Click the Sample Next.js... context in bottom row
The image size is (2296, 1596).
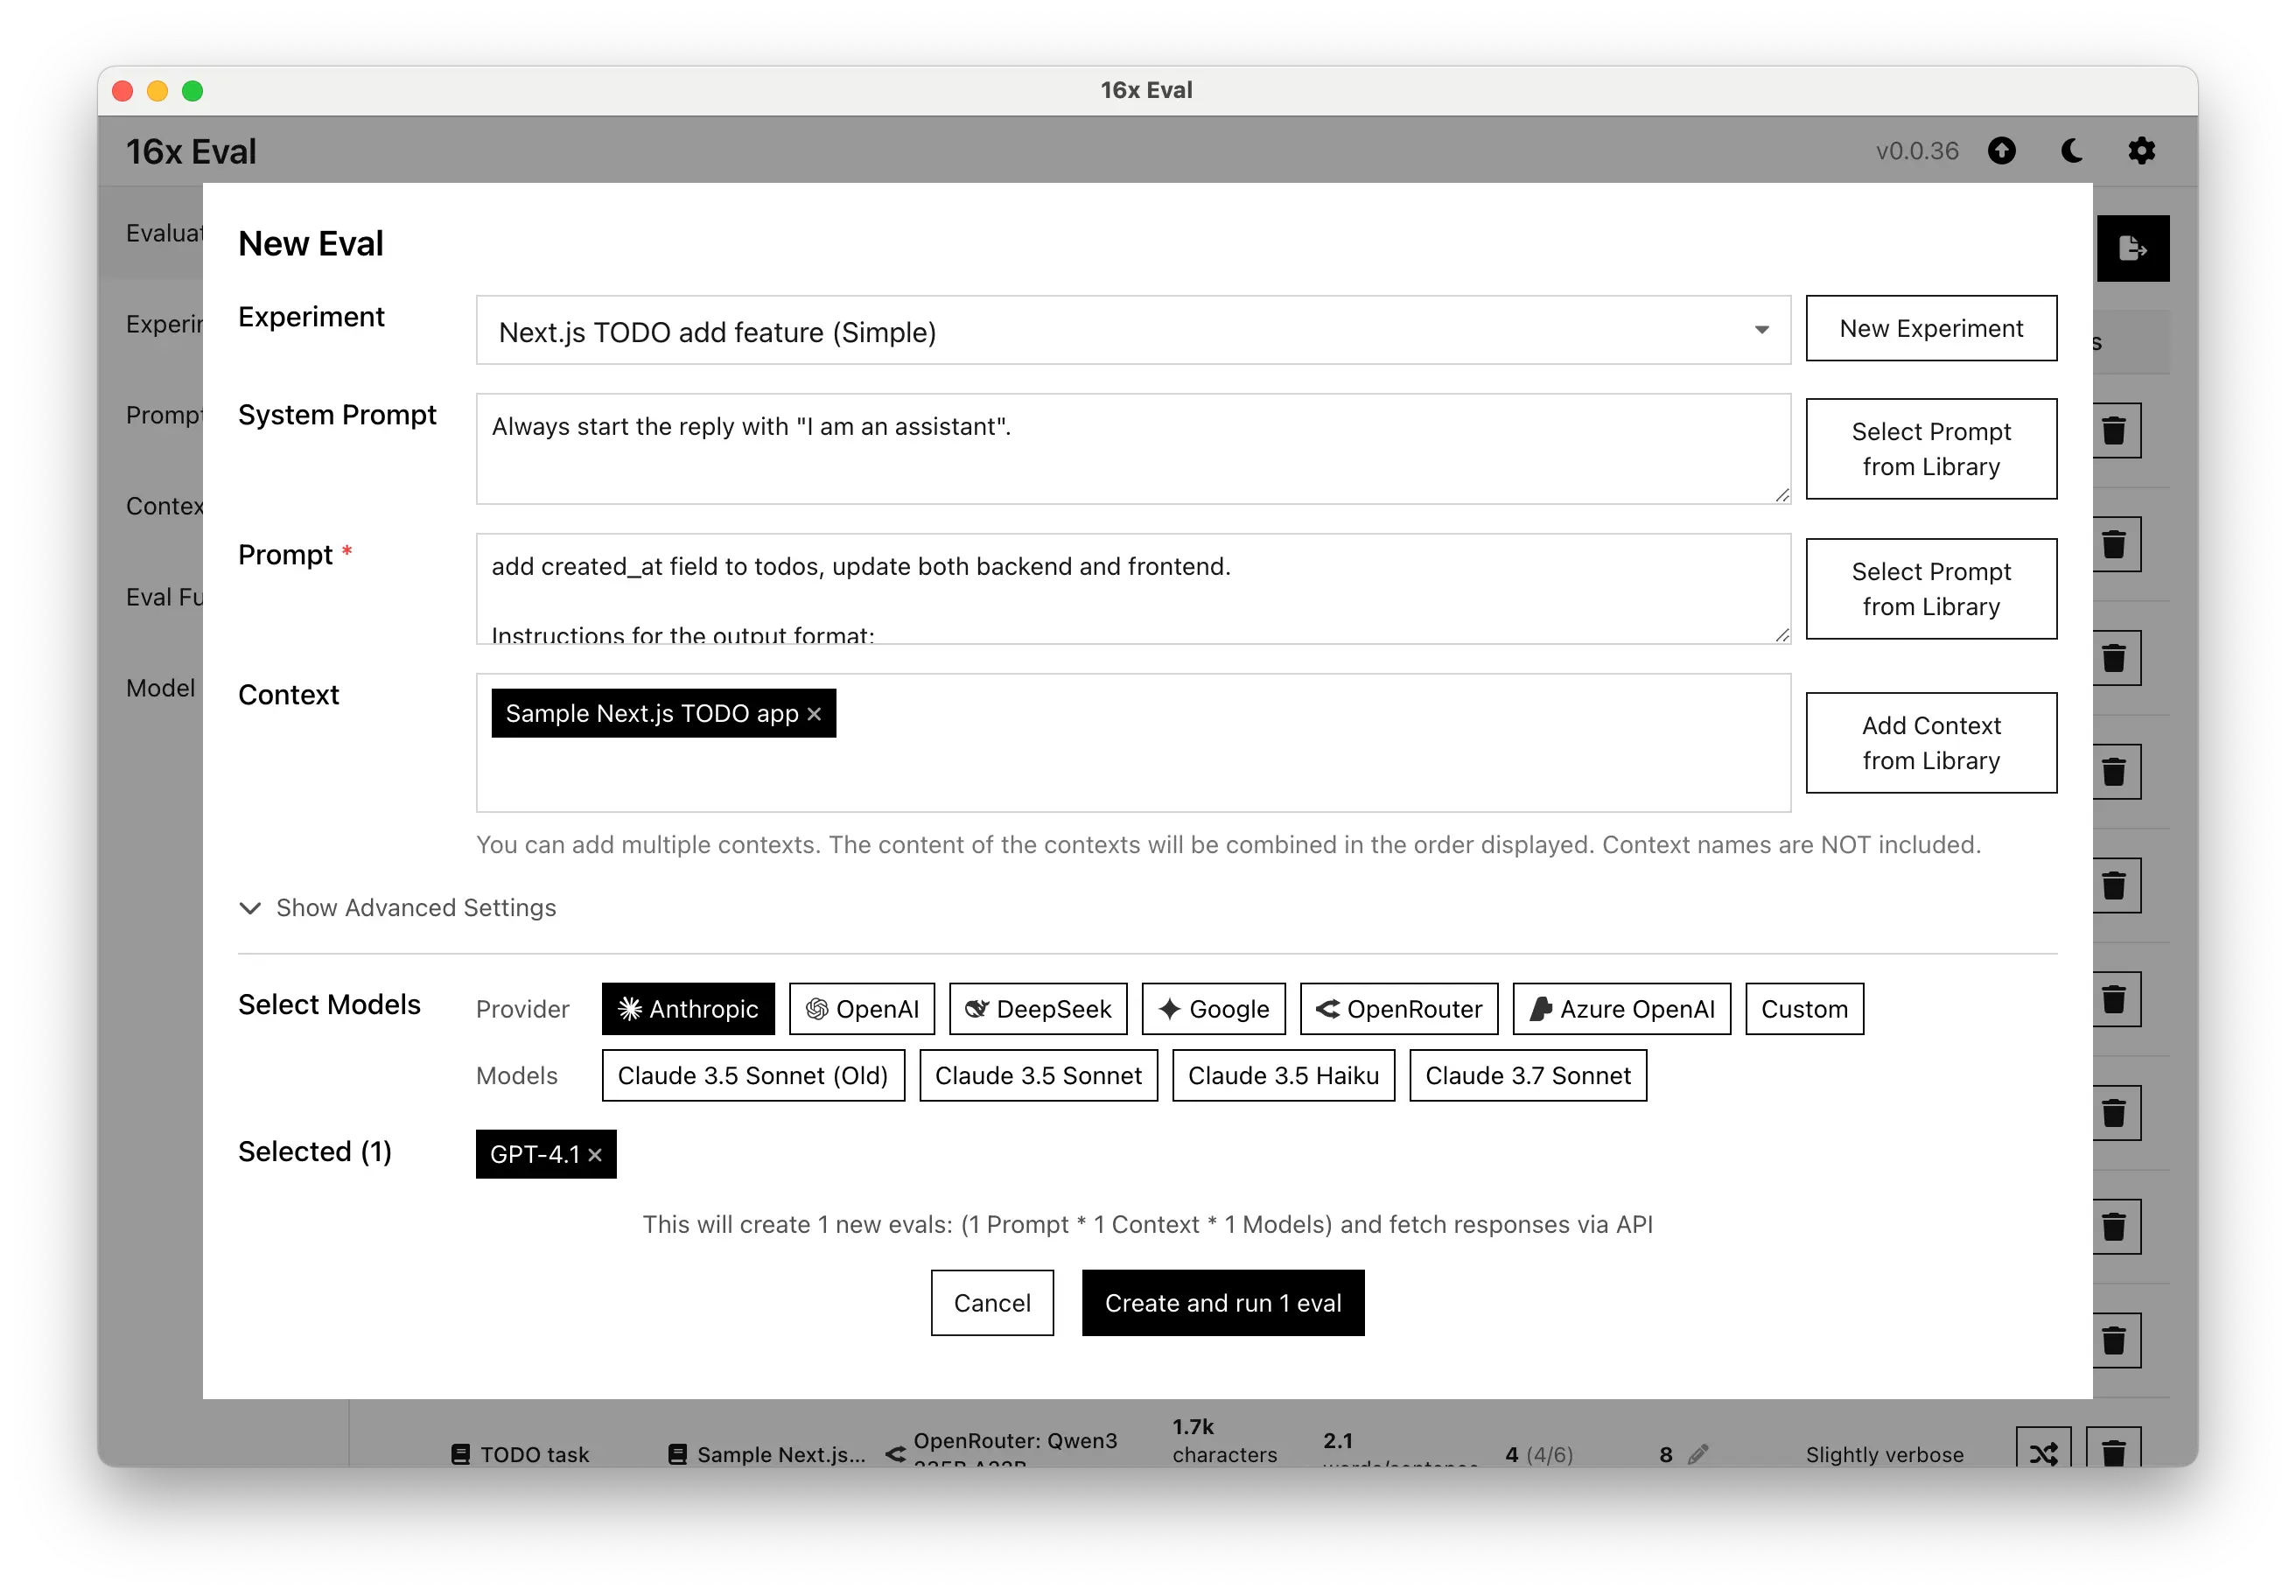[767, 1454]
